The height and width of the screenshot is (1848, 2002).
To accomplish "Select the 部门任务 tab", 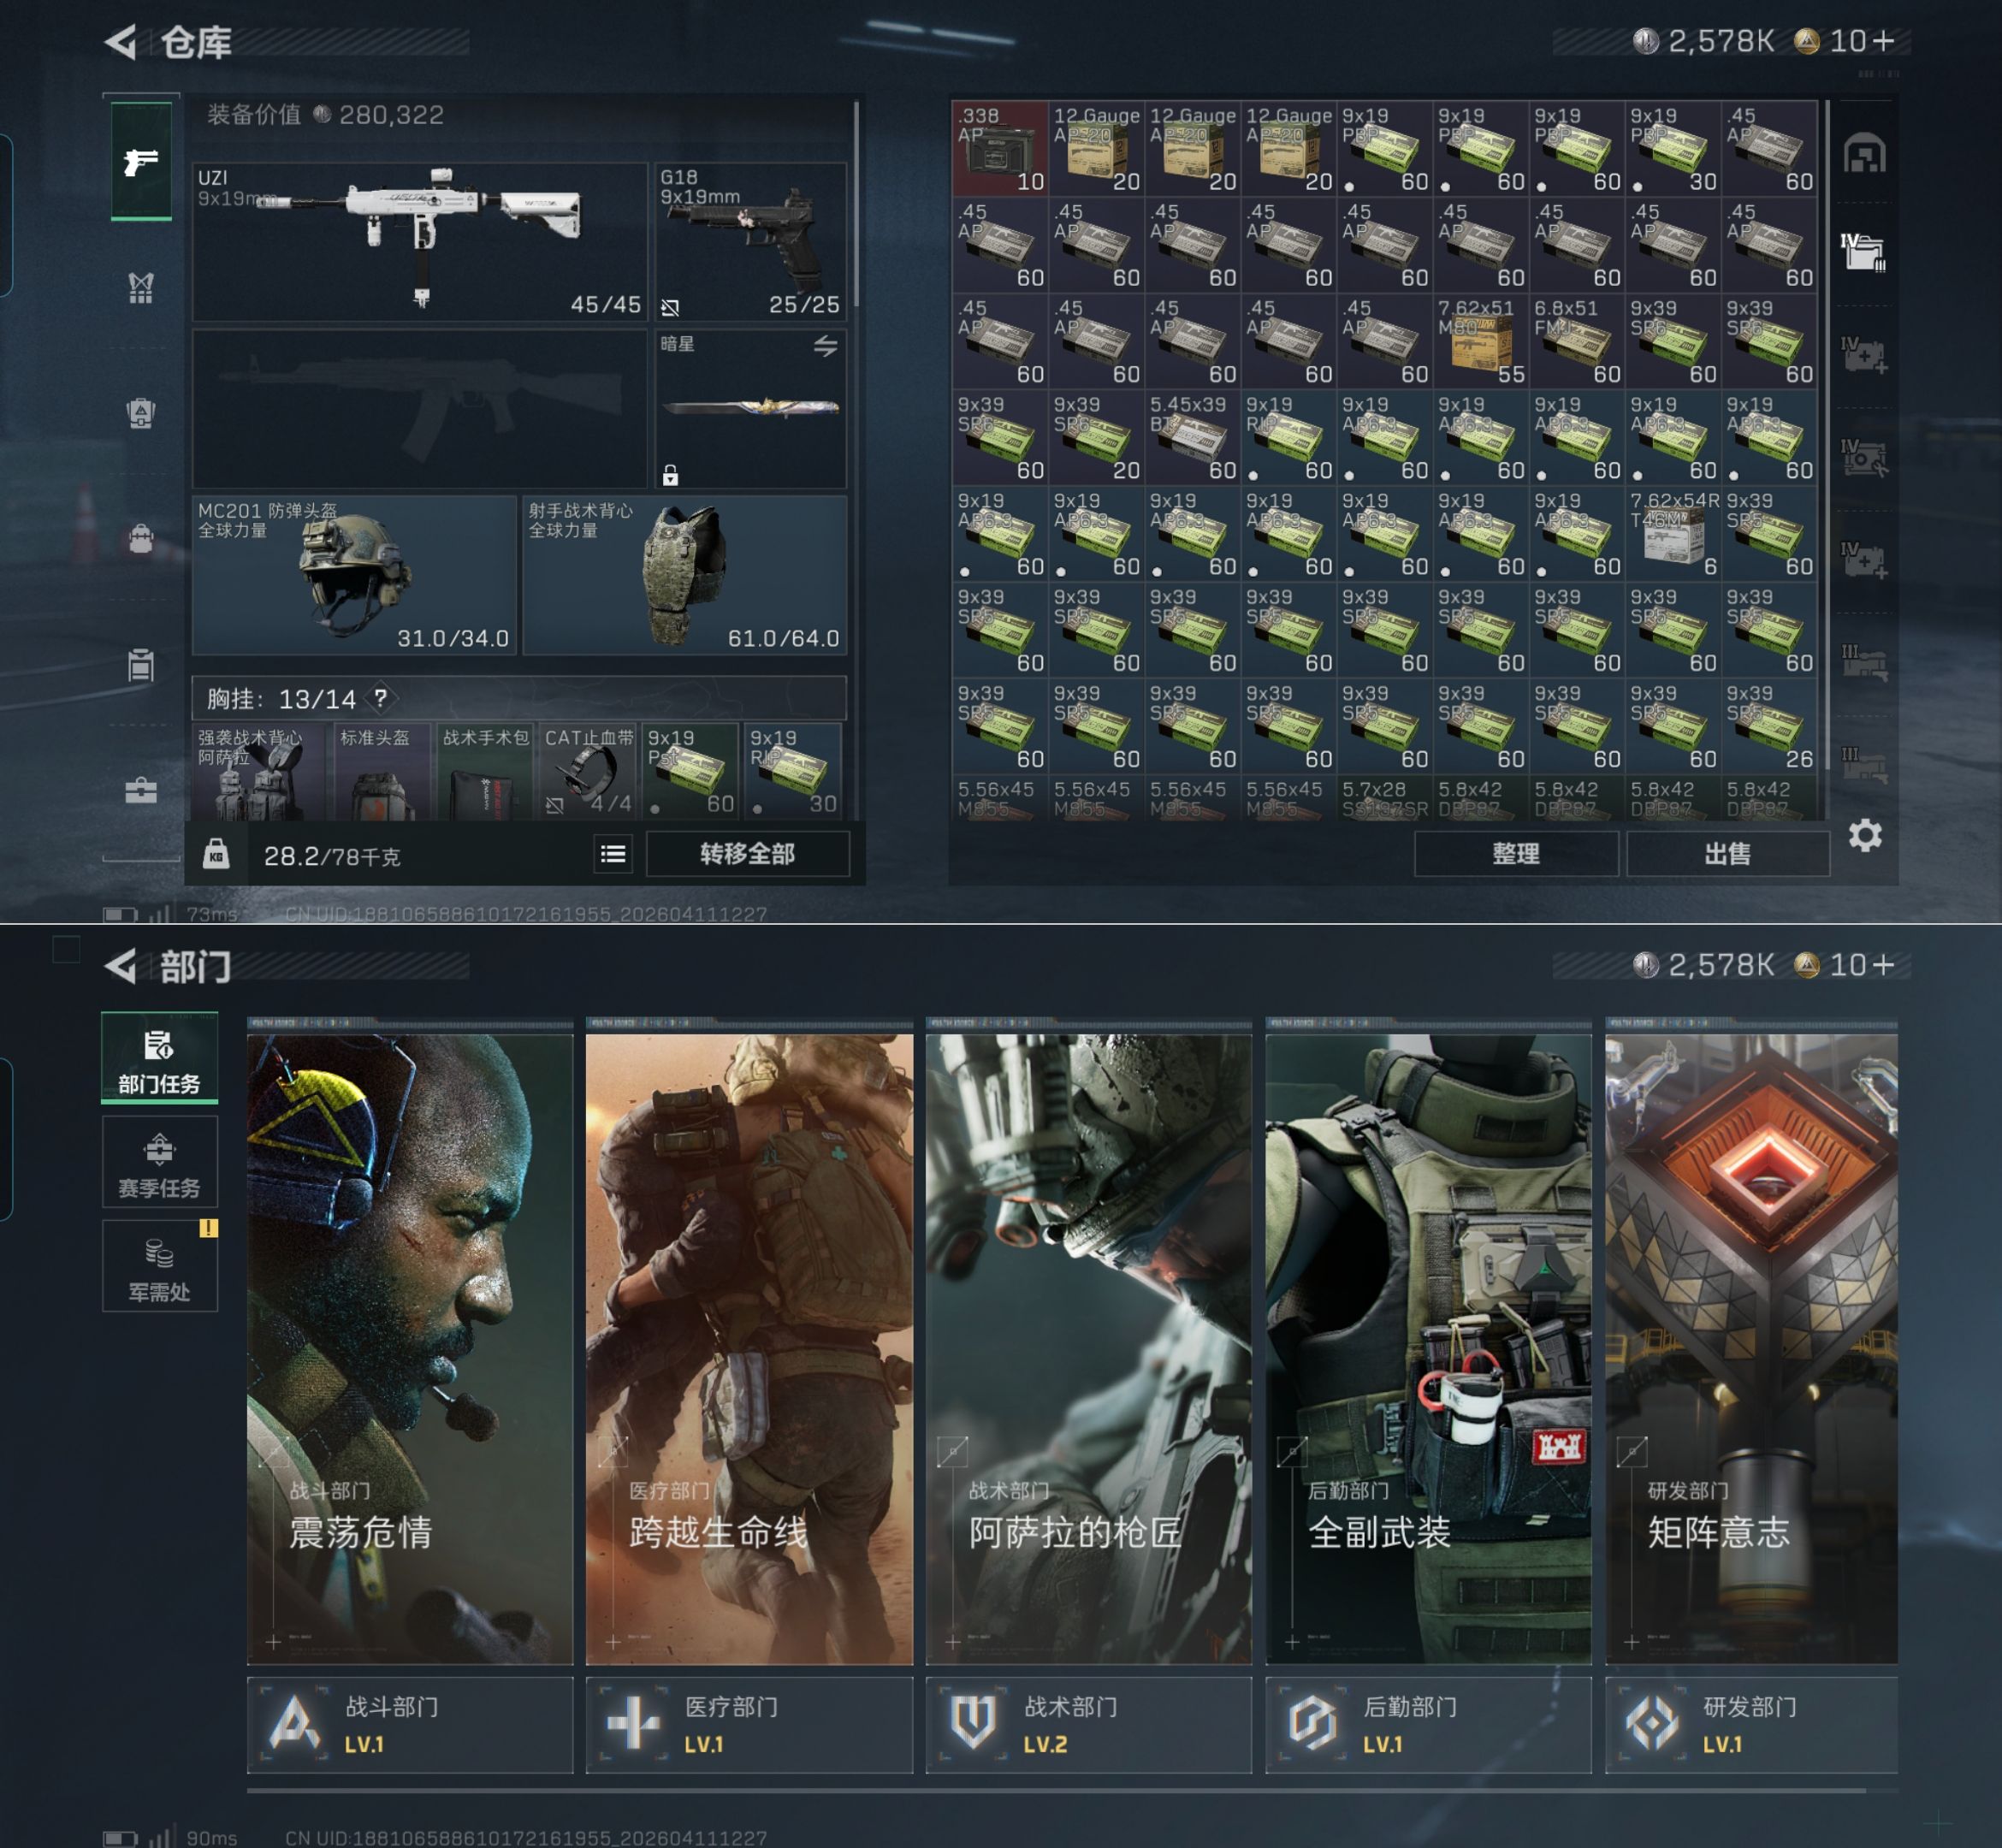I will coord(159,1059).
